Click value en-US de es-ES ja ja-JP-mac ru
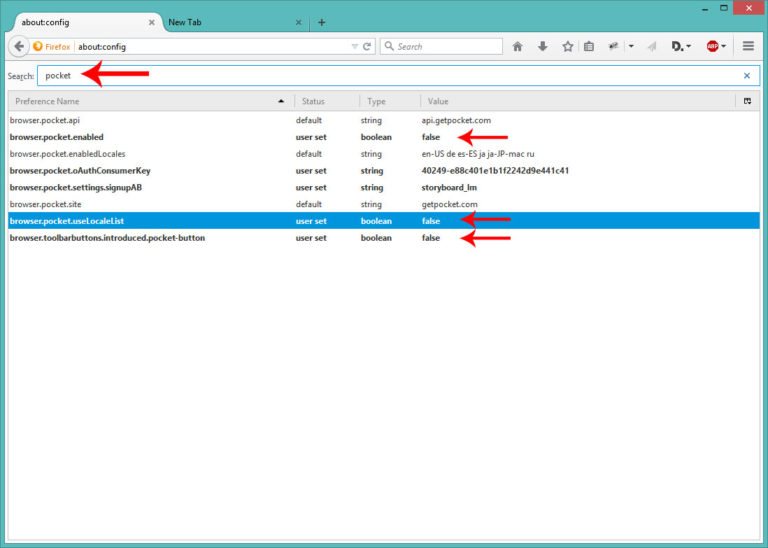Screen dimensions: 768x548 [478, 154]
